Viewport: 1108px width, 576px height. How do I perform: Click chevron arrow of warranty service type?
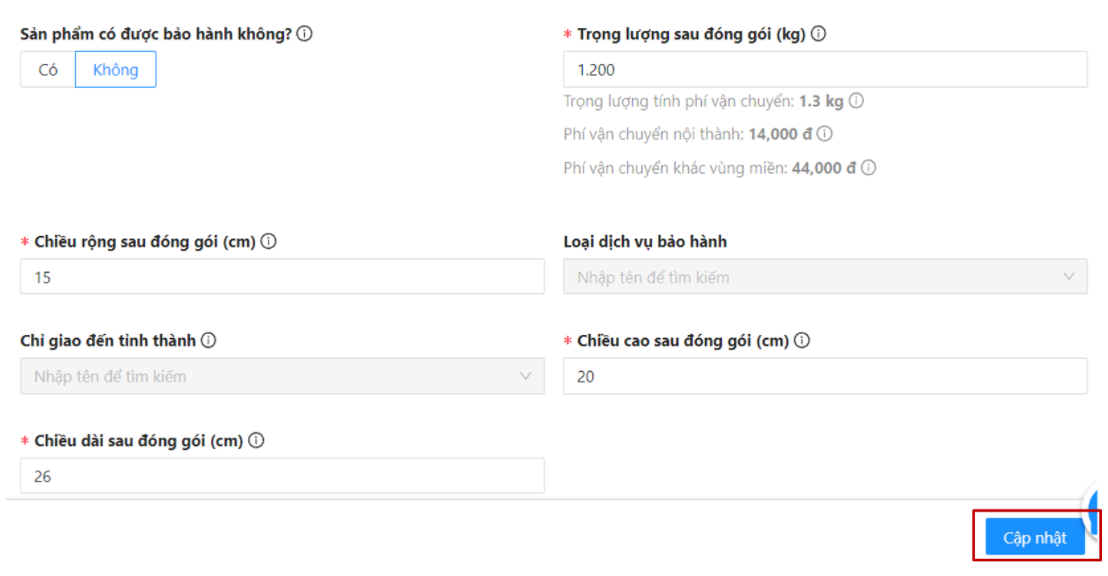pos(1069,277)
